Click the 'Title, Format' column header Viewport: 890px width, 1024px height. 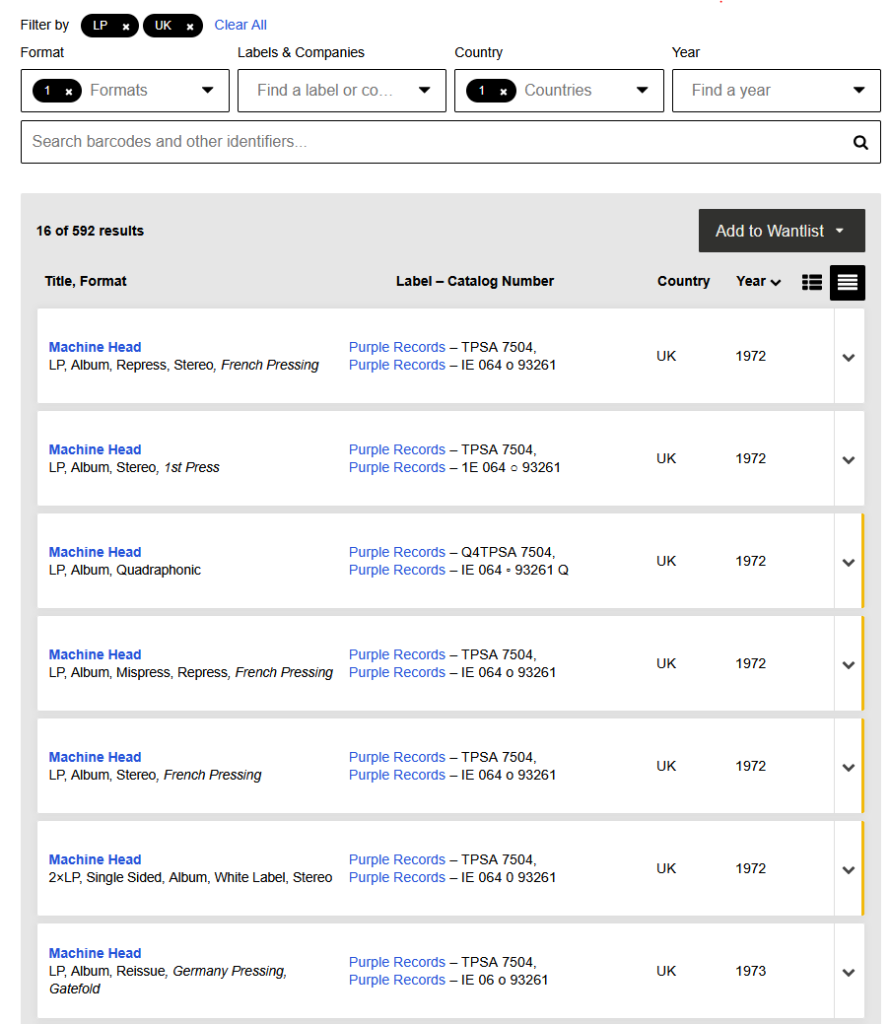(86, 281)
